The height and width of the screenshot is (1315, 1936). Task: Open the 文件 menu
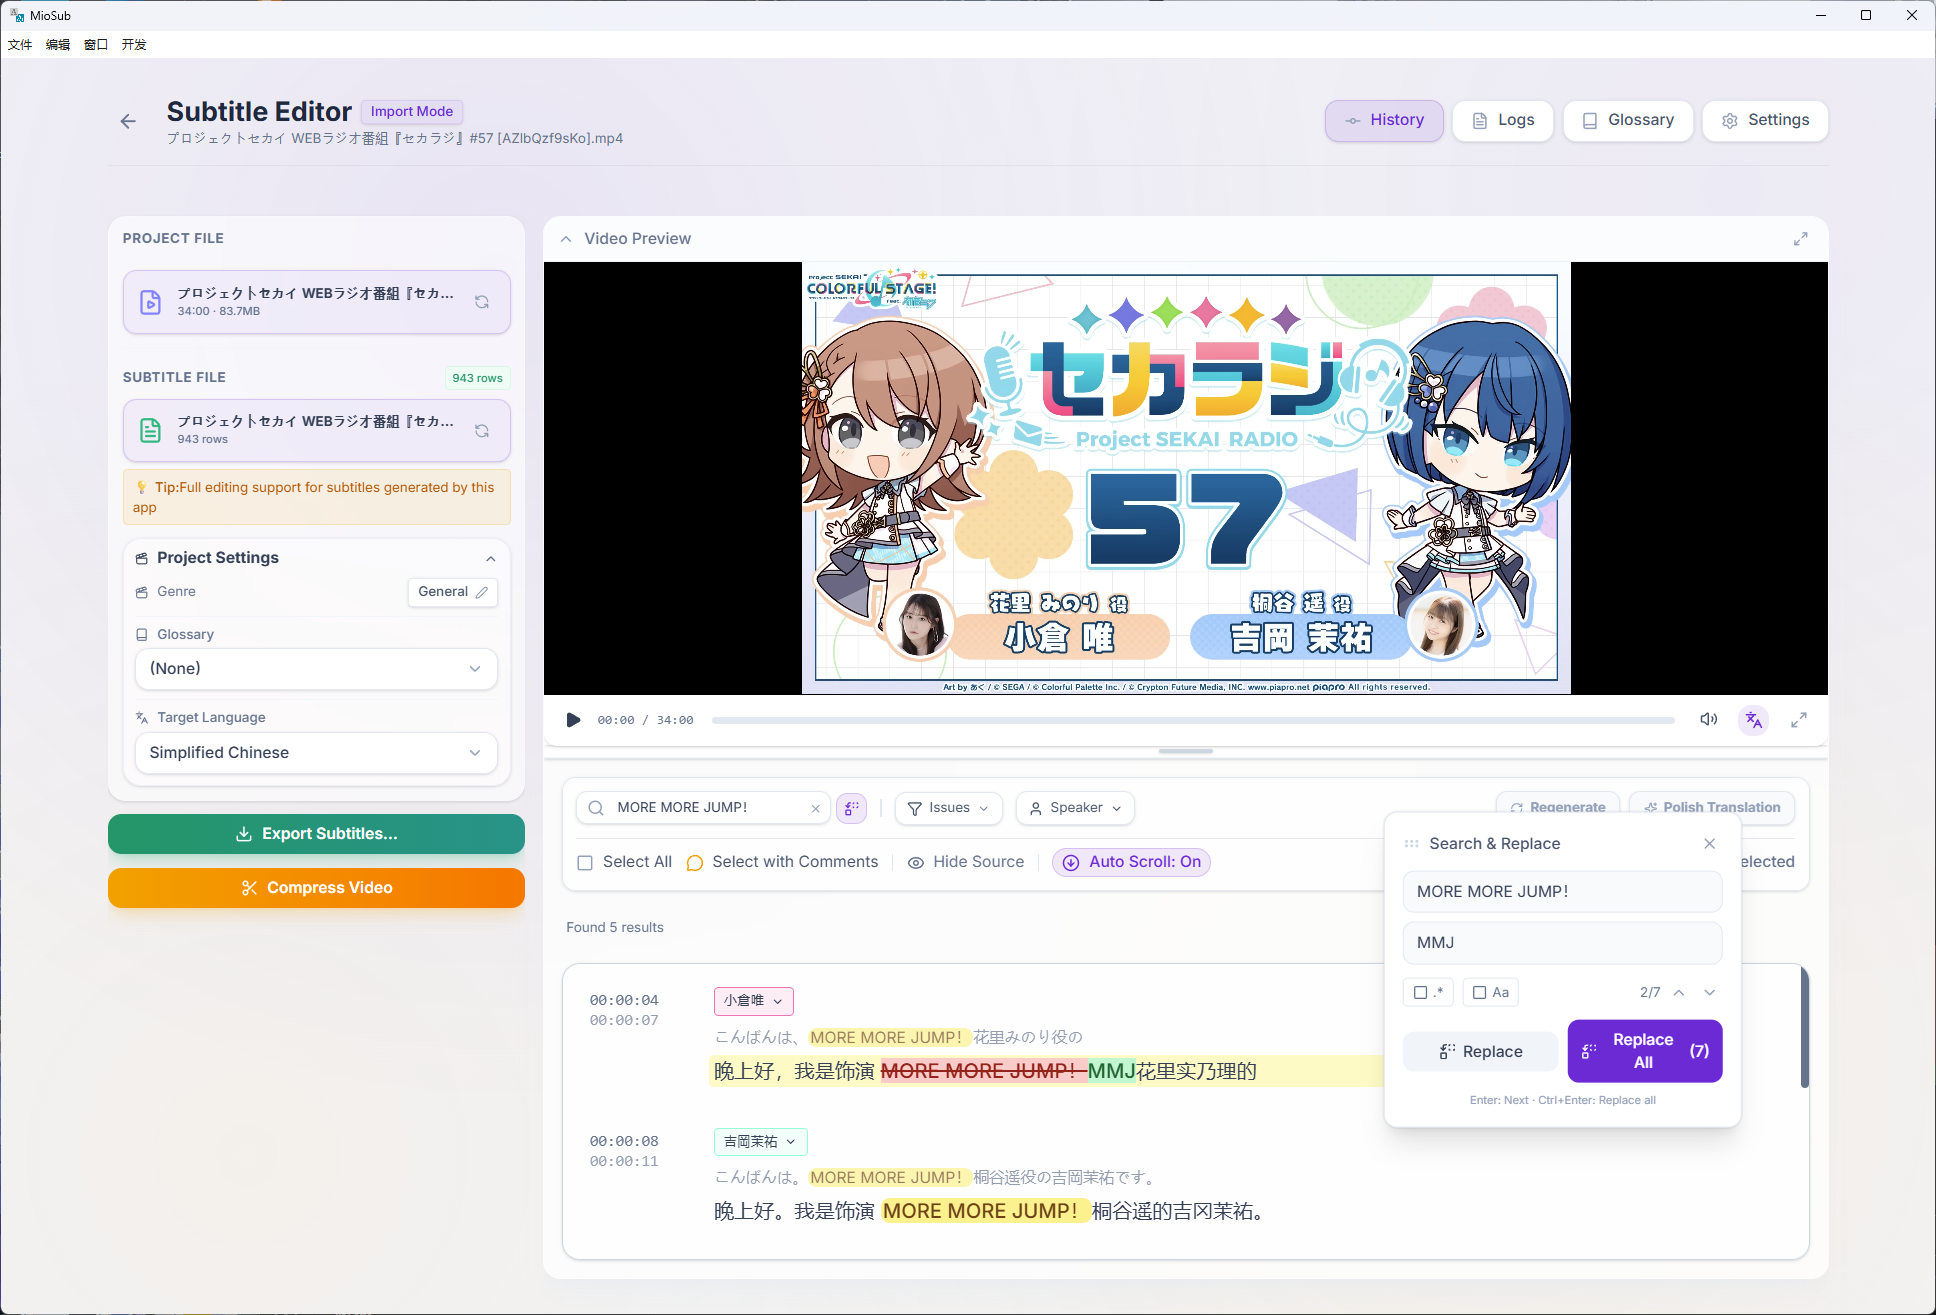pyautogui.click(x=18, y=44)
